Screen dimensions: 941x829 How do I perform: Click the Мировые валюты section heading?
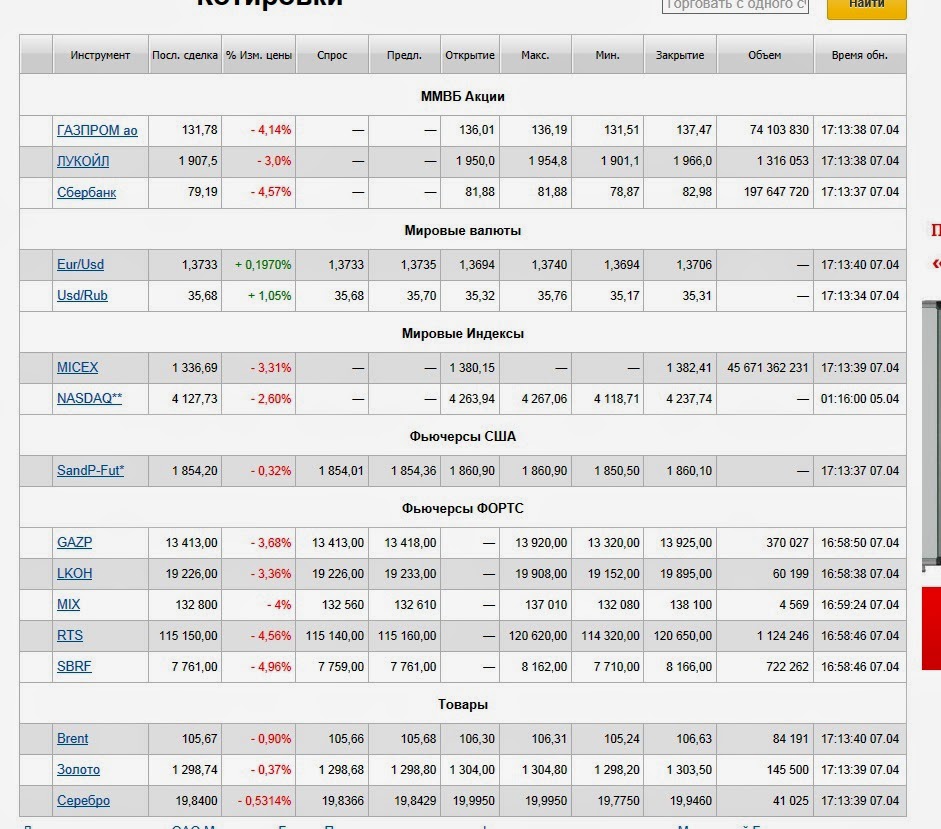coord(463,231)
